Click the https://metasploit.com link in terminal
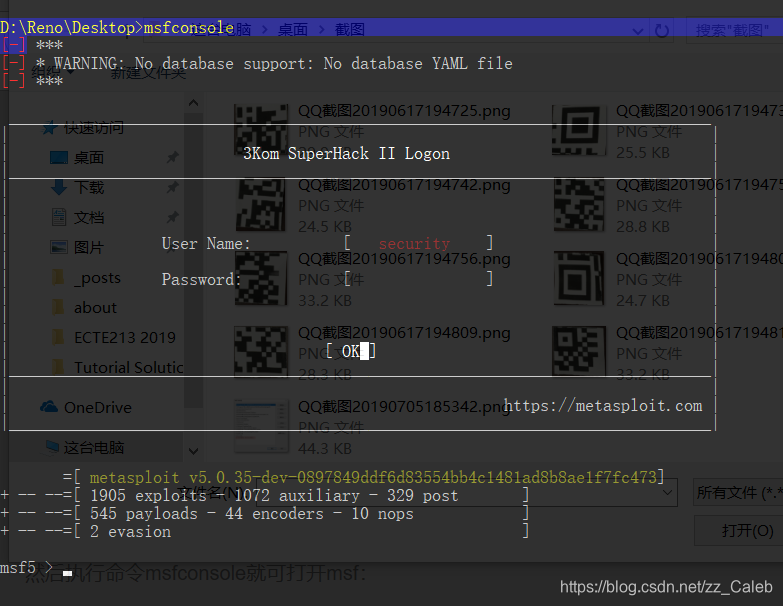The width and height of the screenshot is (783, 606). pos(603,405)
